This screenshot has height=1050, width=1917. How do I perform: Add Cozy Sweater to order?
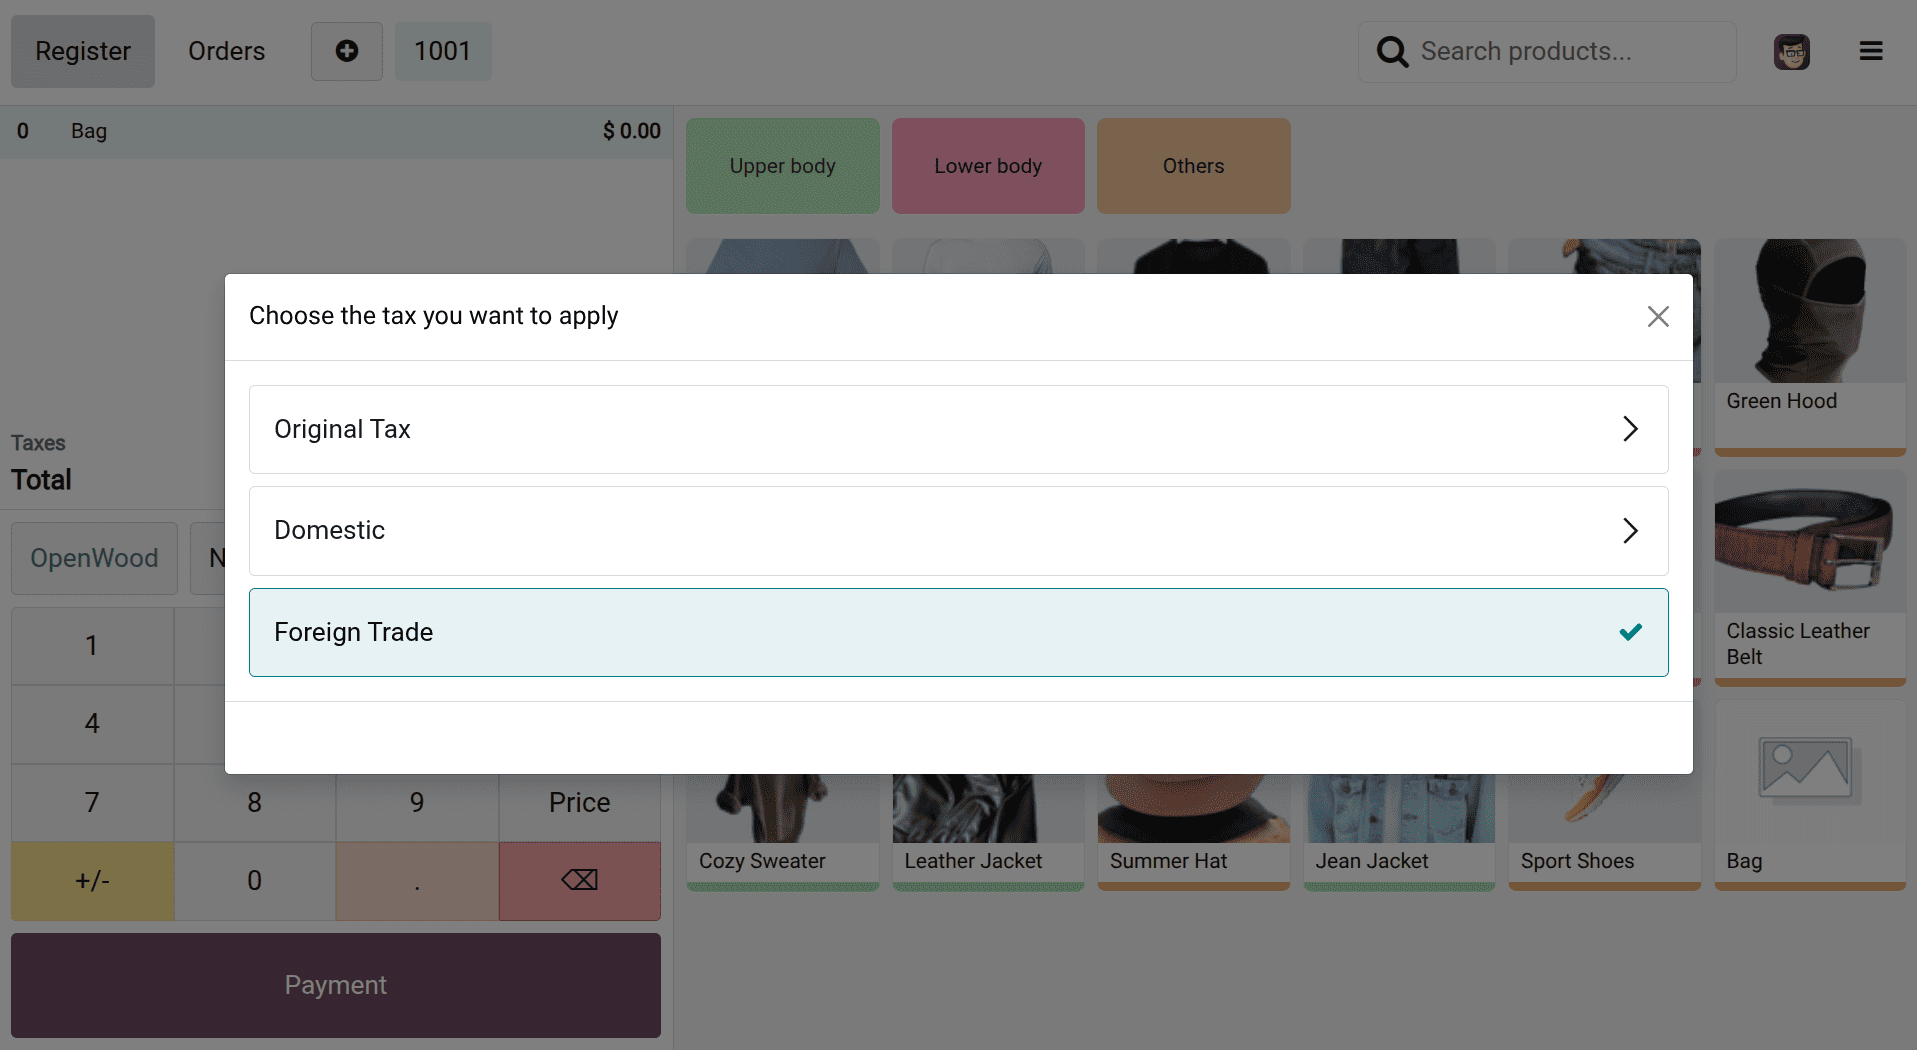click(x=783, y=832)
